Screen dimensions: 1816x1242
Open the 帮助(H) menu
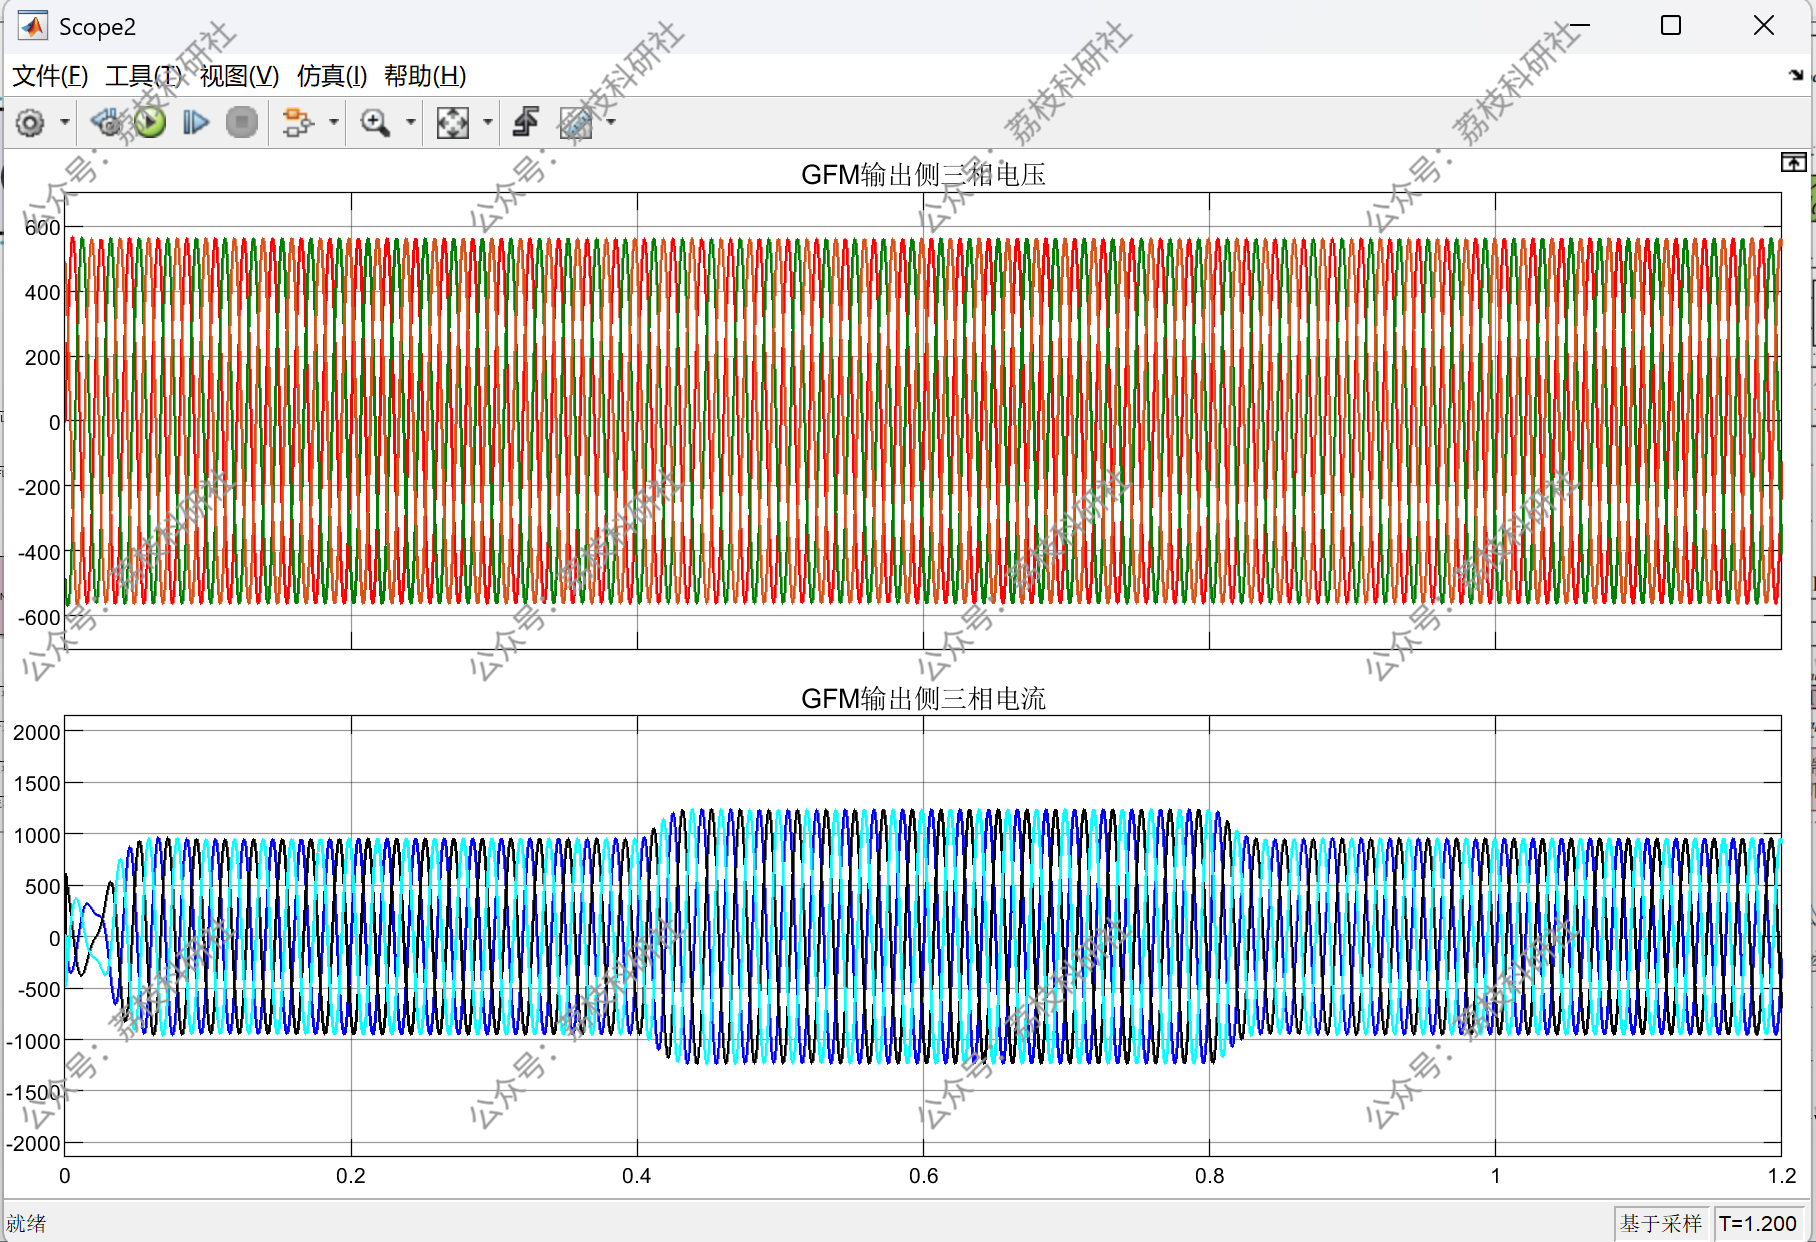(x=425, y=76)
